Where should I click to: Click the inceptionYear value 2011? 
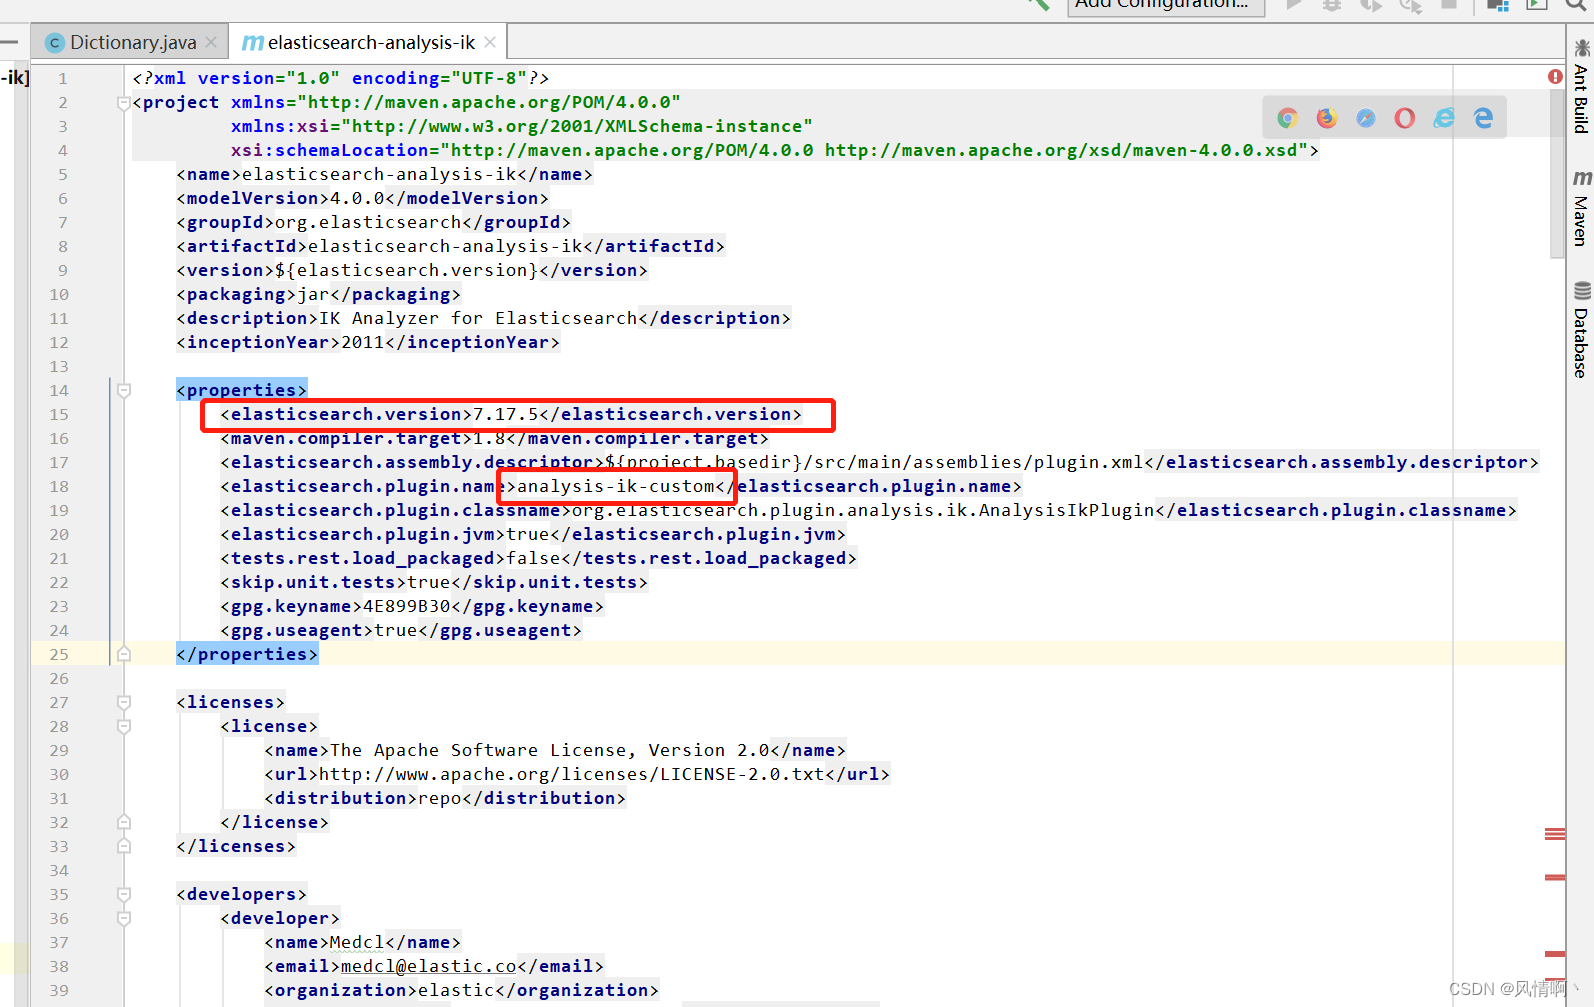(x=363, y=342)
